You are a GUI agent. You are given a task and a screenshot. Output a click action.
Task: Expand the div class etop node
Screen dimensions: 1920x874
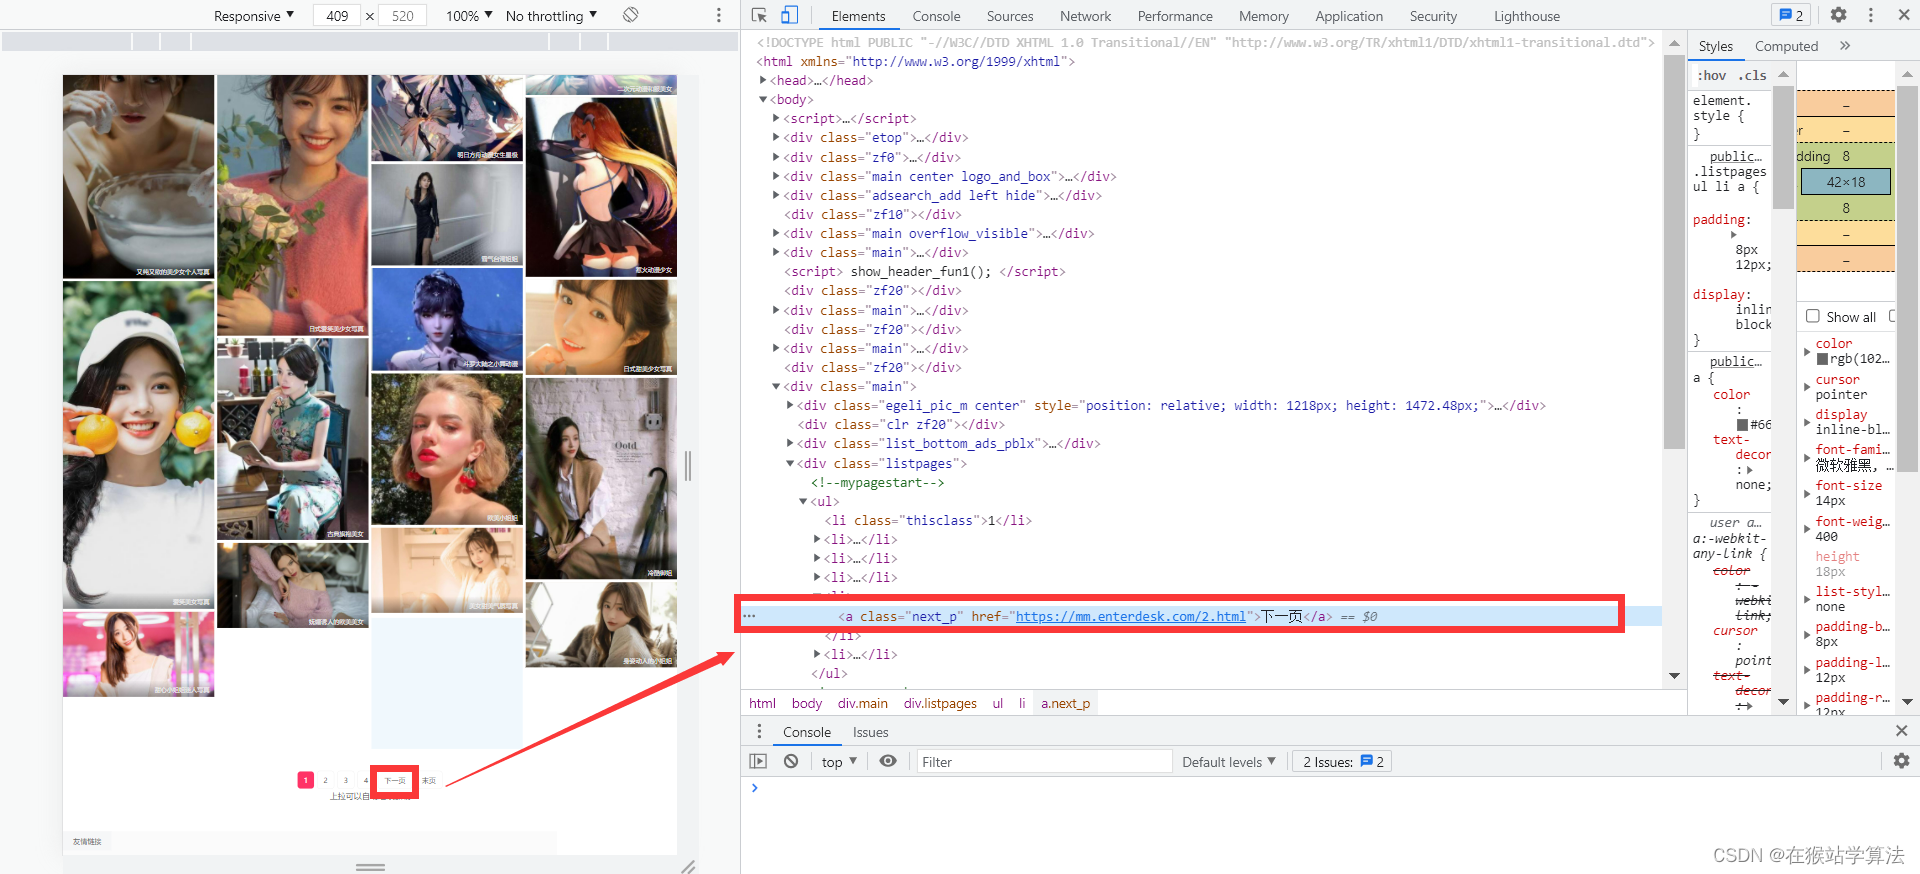pos(776,137)
